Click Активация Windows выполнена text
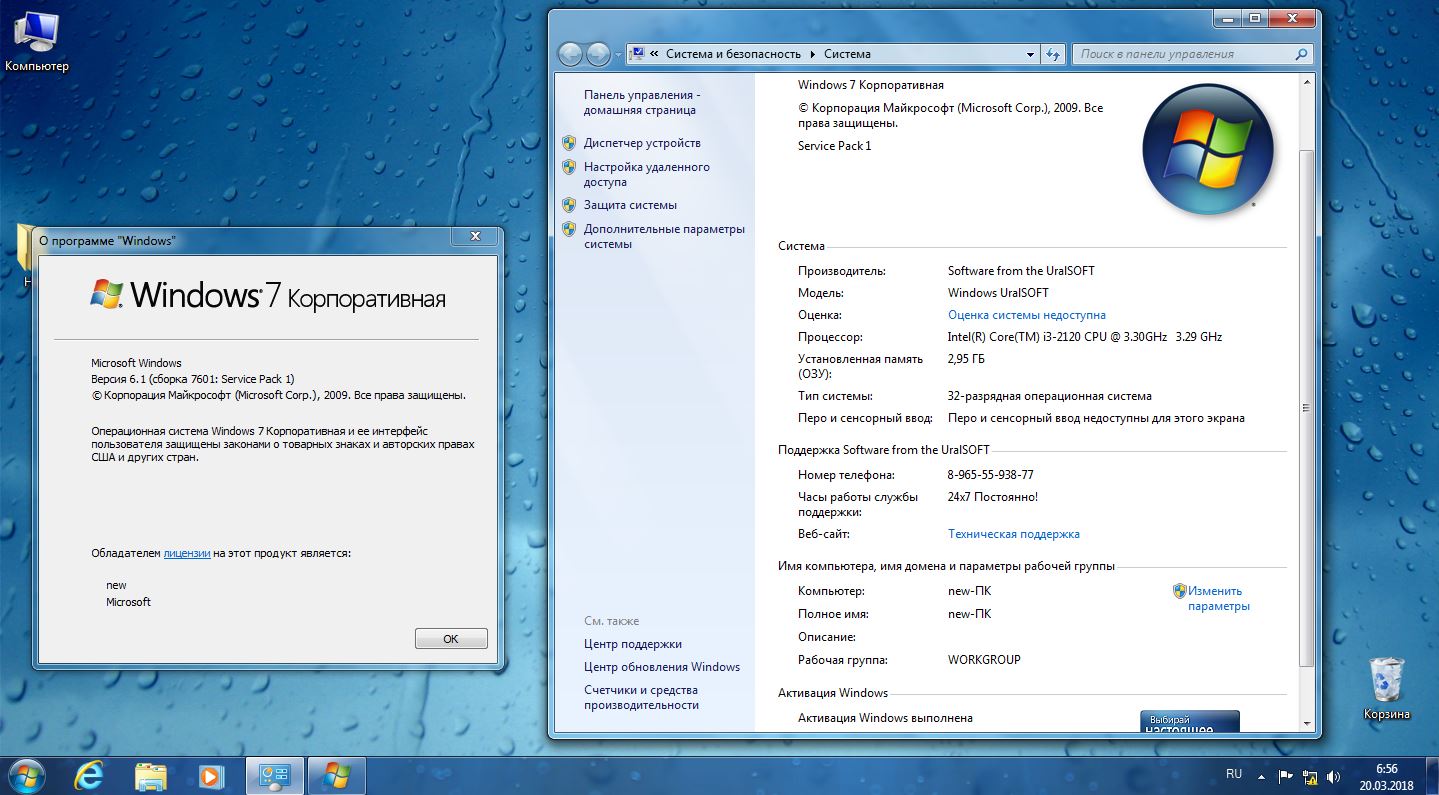1439x795 pixels. tap(885, 718)
